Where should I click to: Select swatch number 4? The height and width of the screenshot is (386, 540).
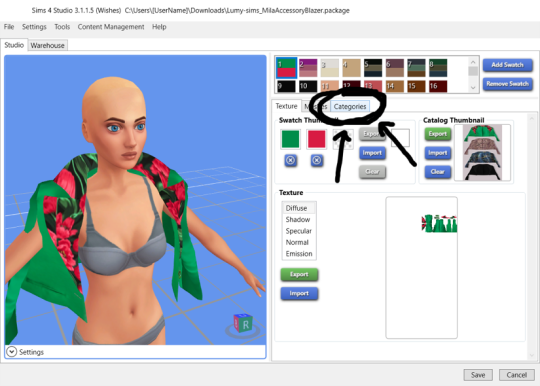pos(351,68)
